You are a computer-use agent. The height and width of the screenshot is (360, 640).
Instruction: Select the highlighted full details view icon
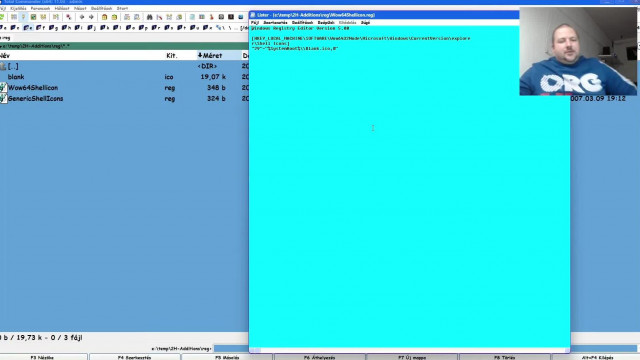[x=23, y=17]
